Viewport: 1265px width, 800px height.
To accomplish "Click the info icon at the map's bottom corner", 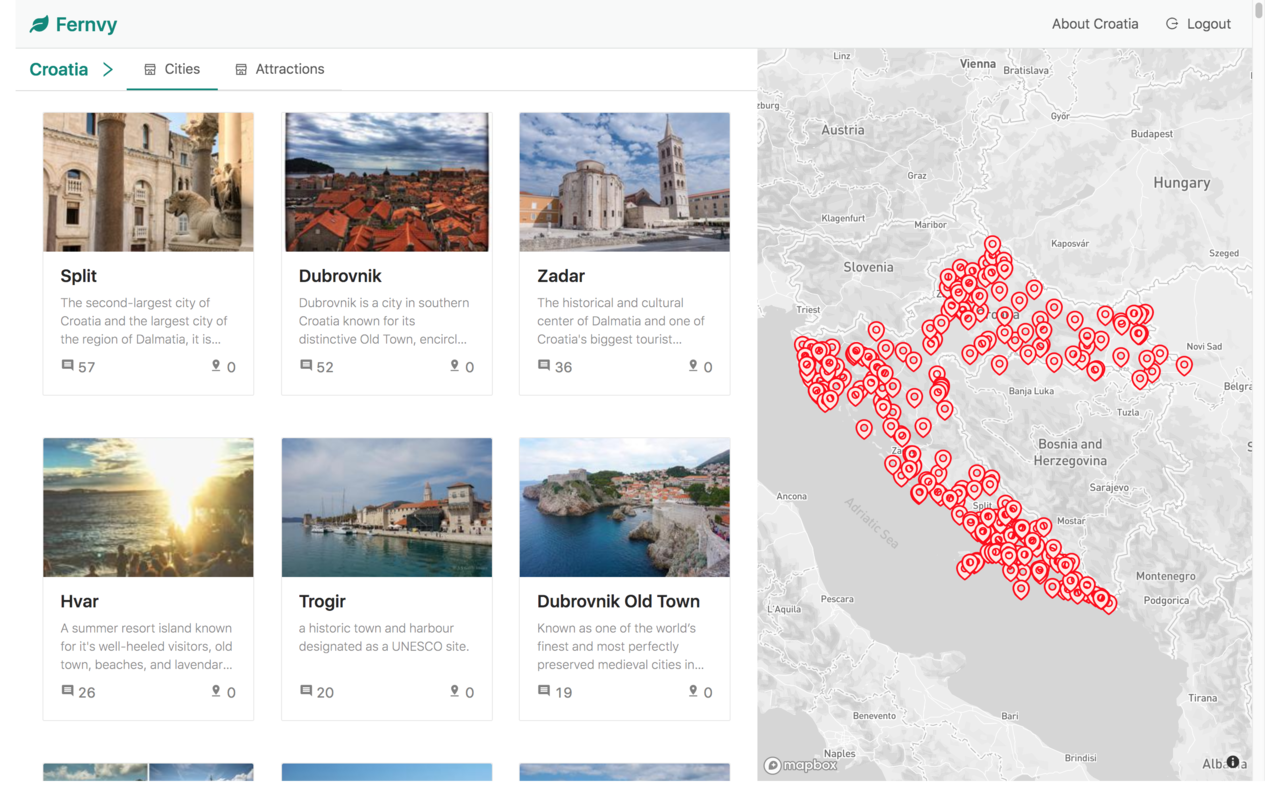I will coord(1231,762).
